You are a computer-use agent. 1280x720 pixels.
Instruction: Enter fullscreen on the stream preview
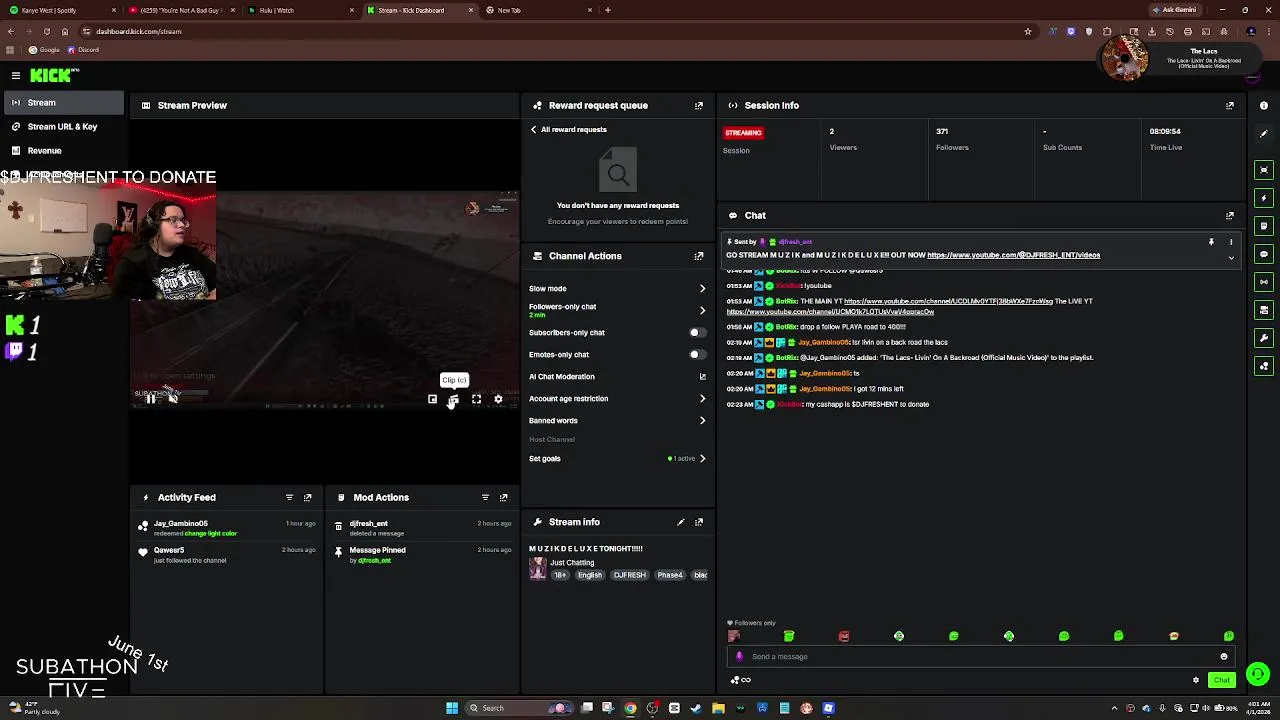click(x=476, y=399)
